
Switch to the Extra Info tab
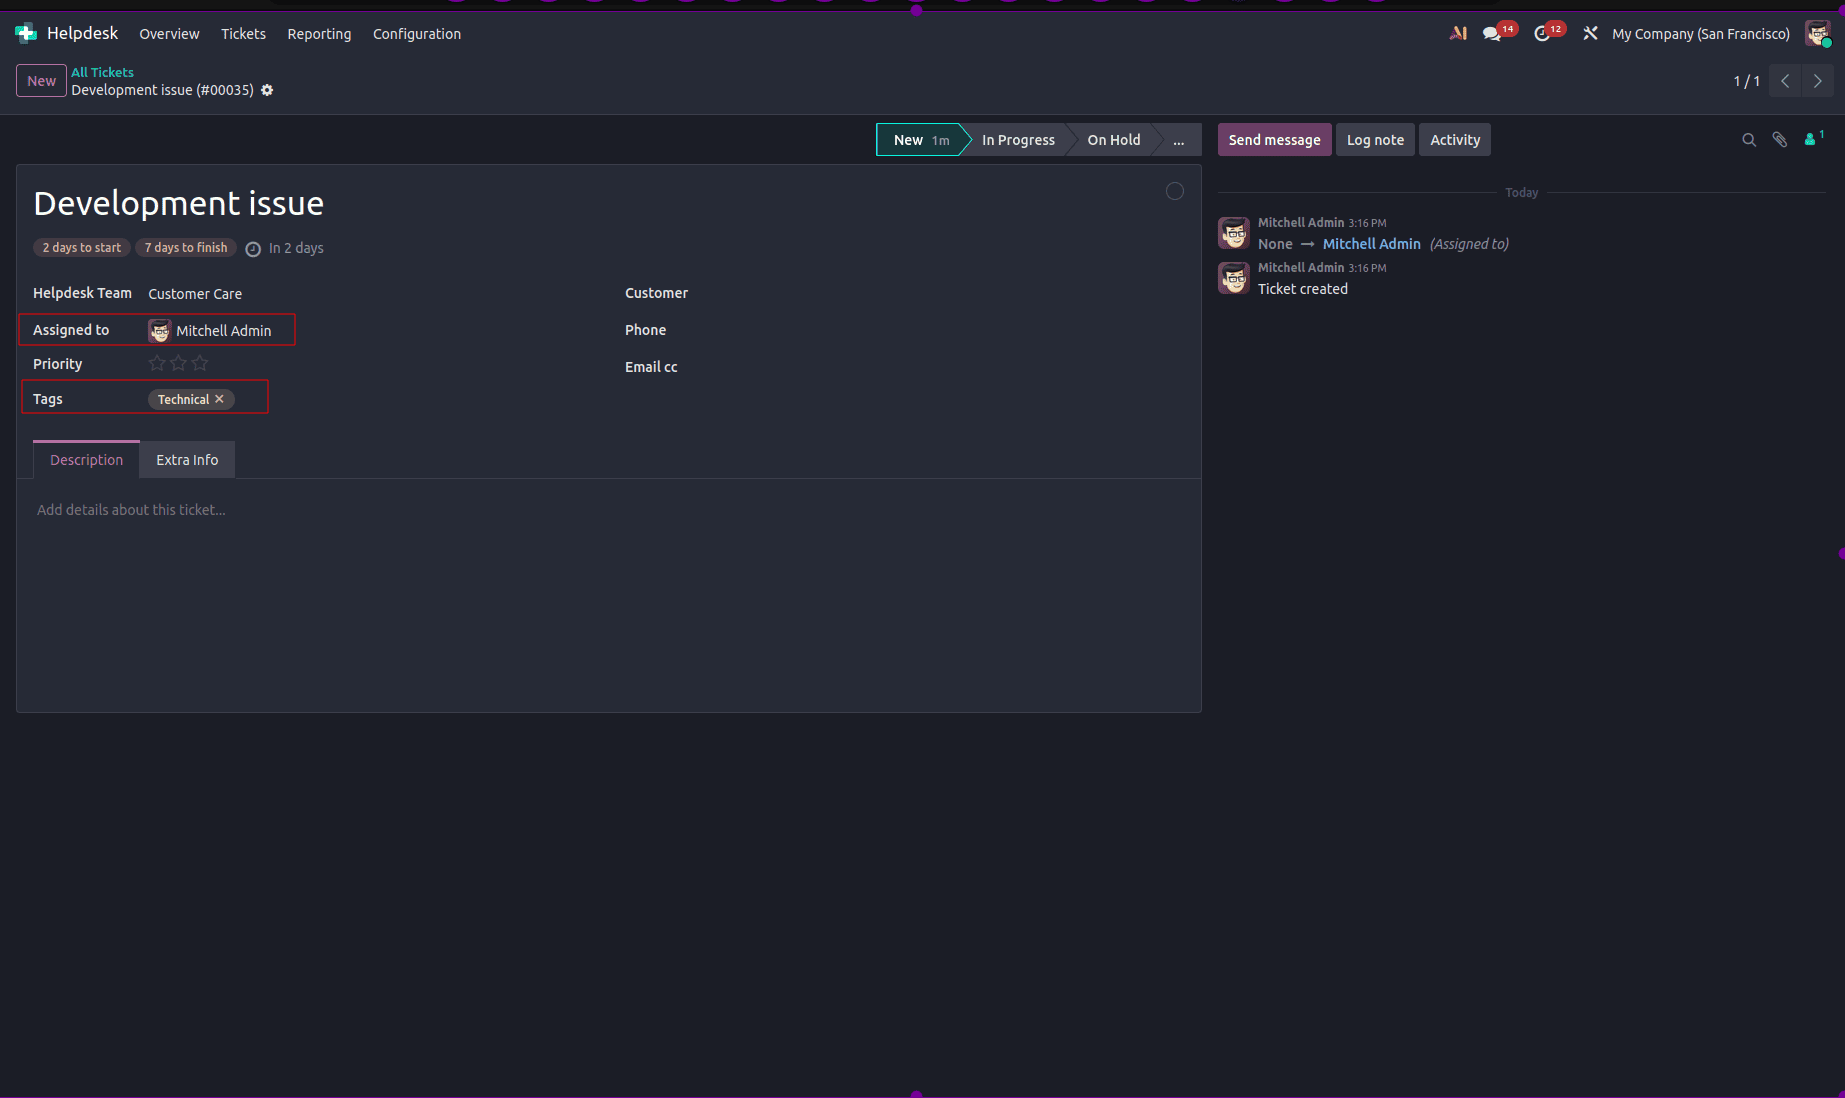click(187, 460)
